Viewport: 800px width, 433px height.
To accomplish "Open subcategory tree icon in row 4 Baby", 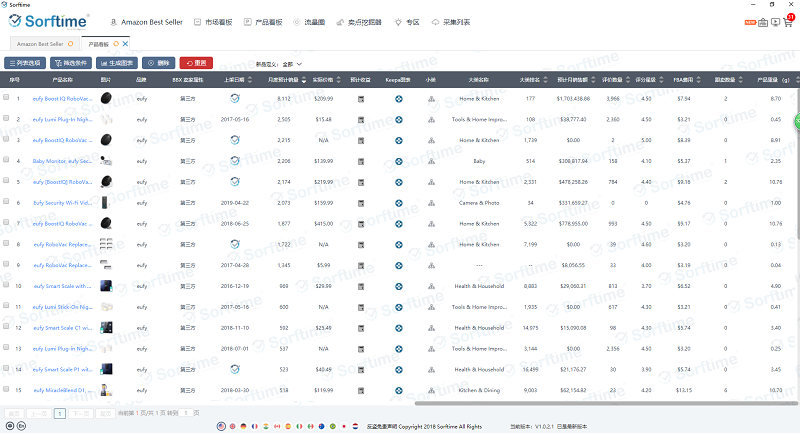I will coord(431,162).
